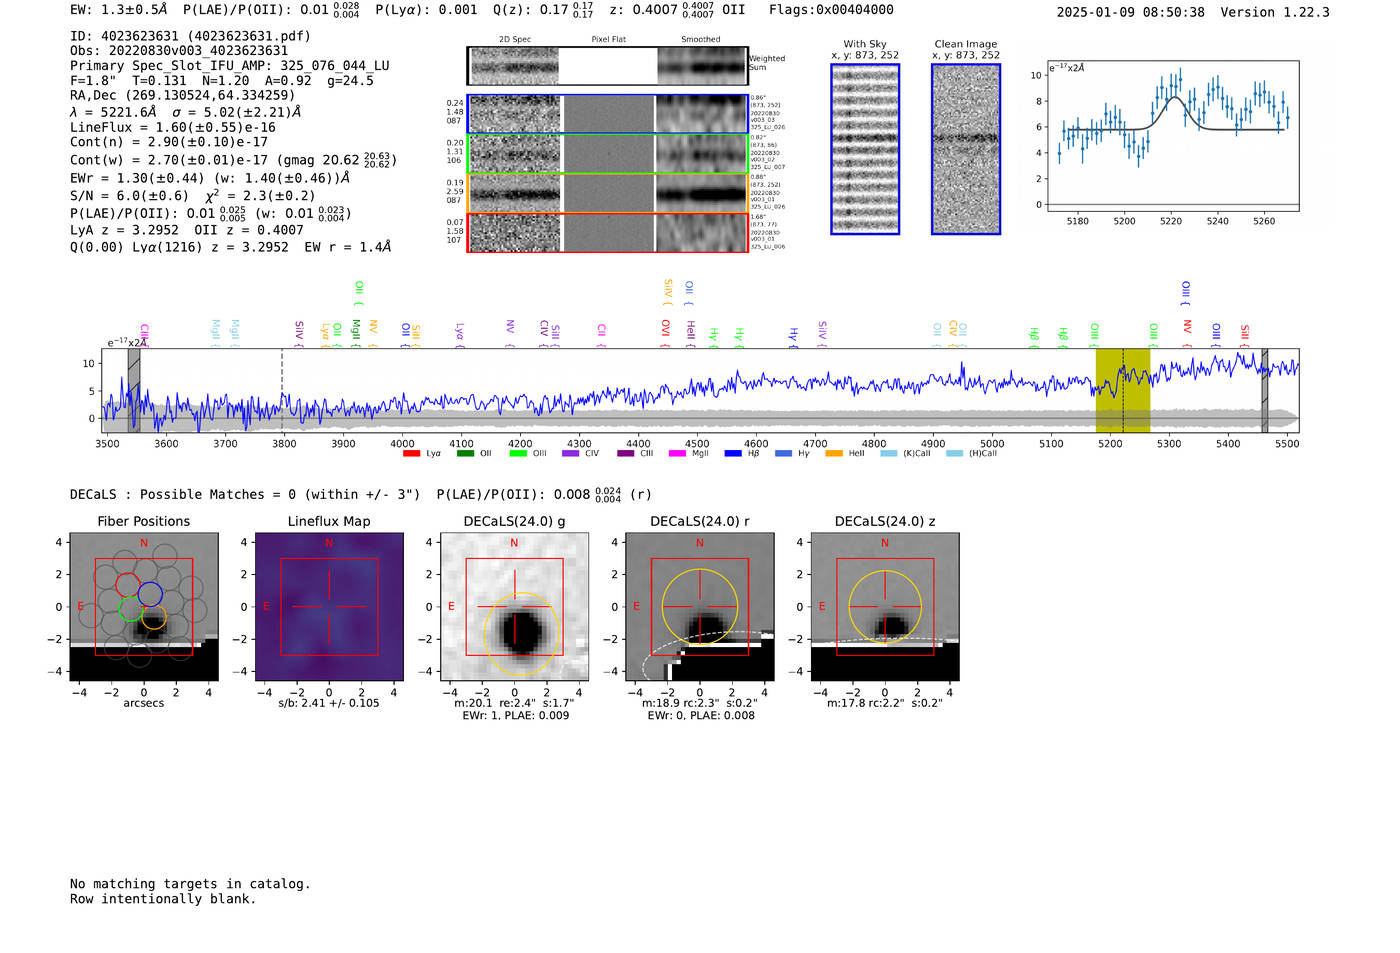Image resolution: width=1400 pixels, height=953 pixels.
Task: Select the timestamp '2025-01-09 08:50:38'
Action: coord(1131,12)
